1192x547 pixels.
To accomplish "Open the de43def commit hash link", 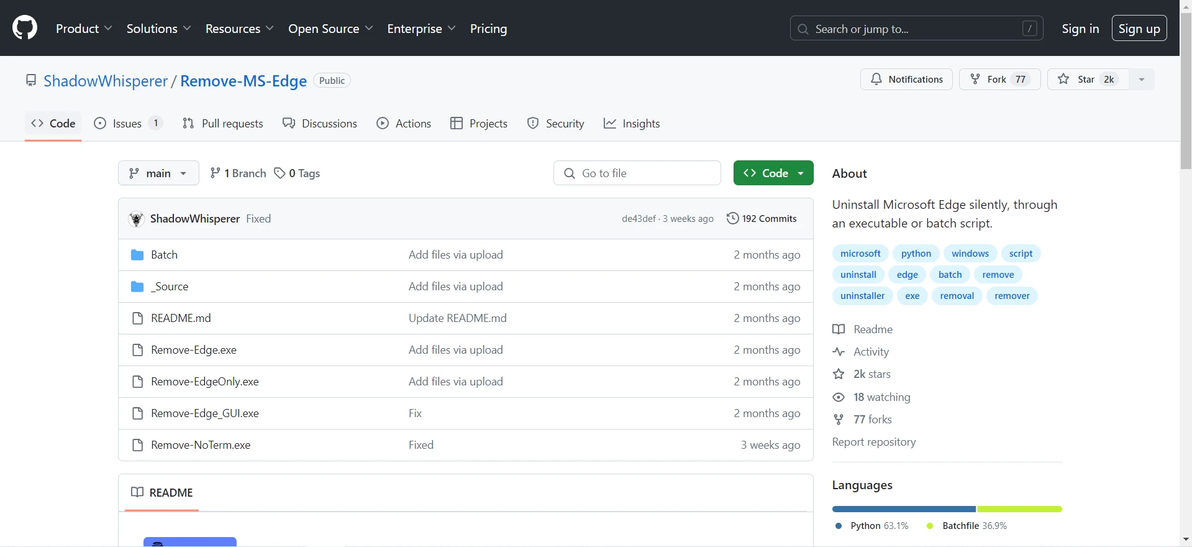I will pos(640,219).
